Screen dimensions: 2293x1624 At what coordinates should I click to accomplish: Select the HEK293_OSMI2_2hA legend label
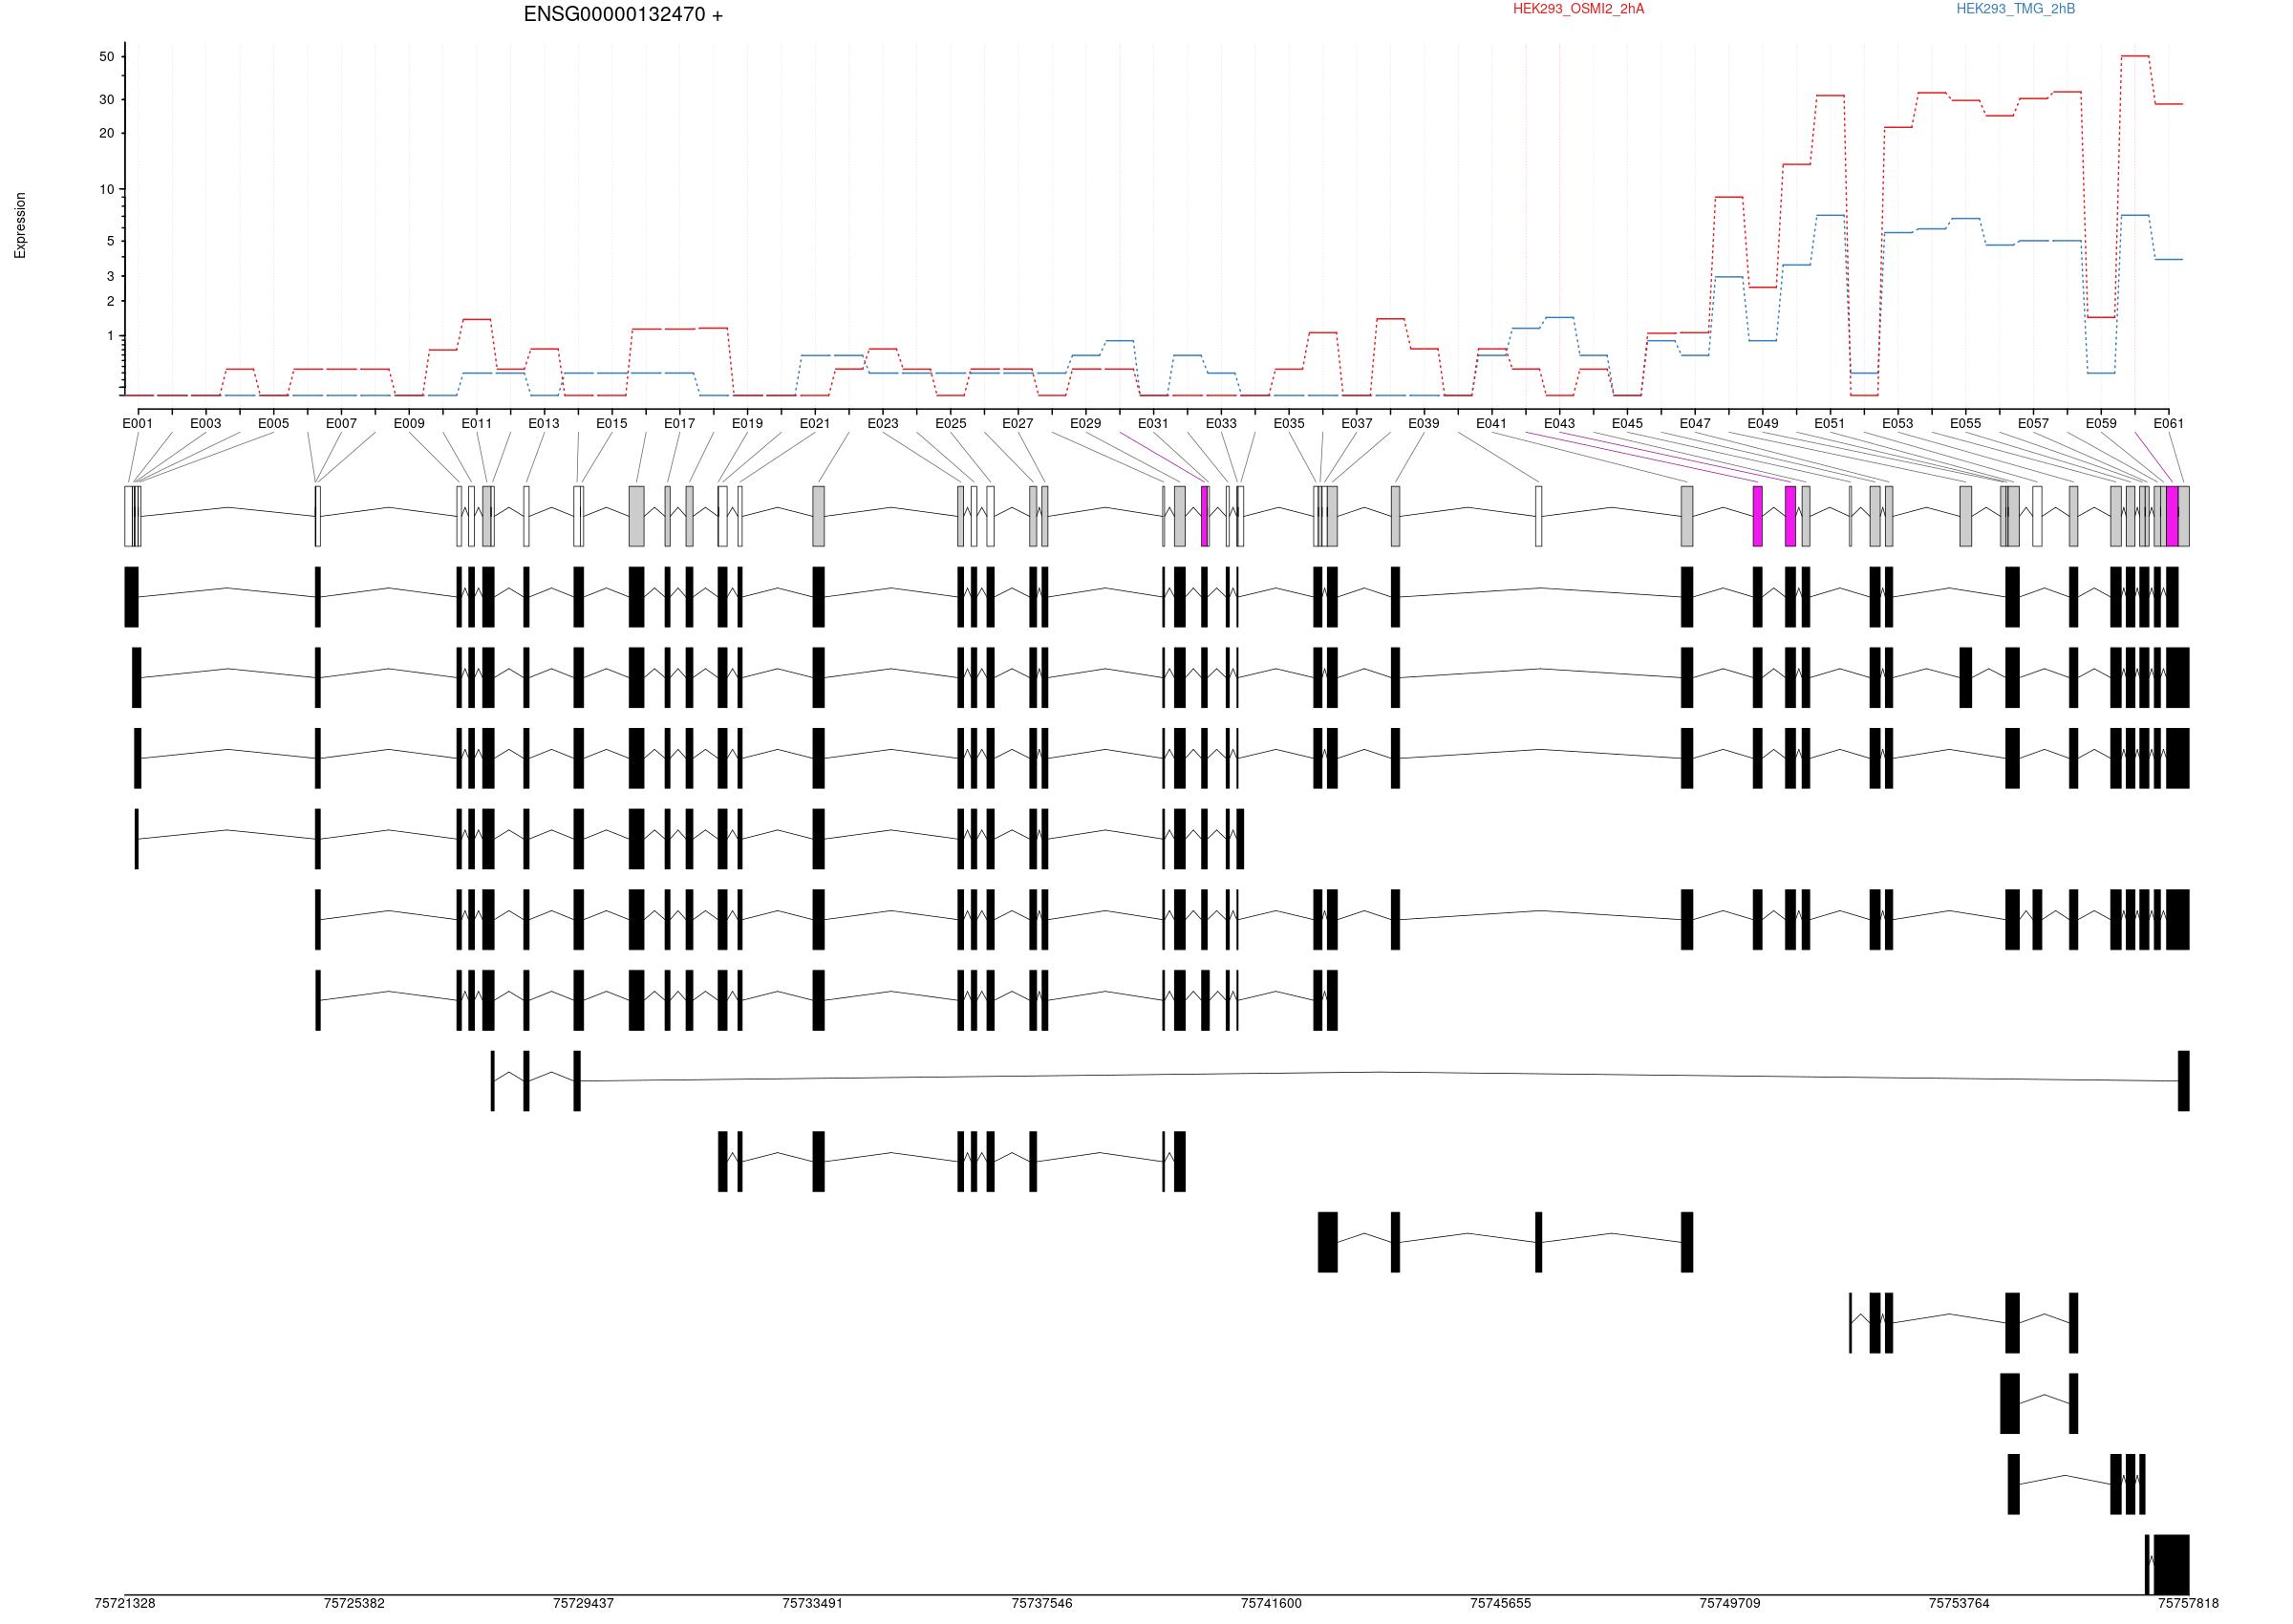[x=1578, y=9]
